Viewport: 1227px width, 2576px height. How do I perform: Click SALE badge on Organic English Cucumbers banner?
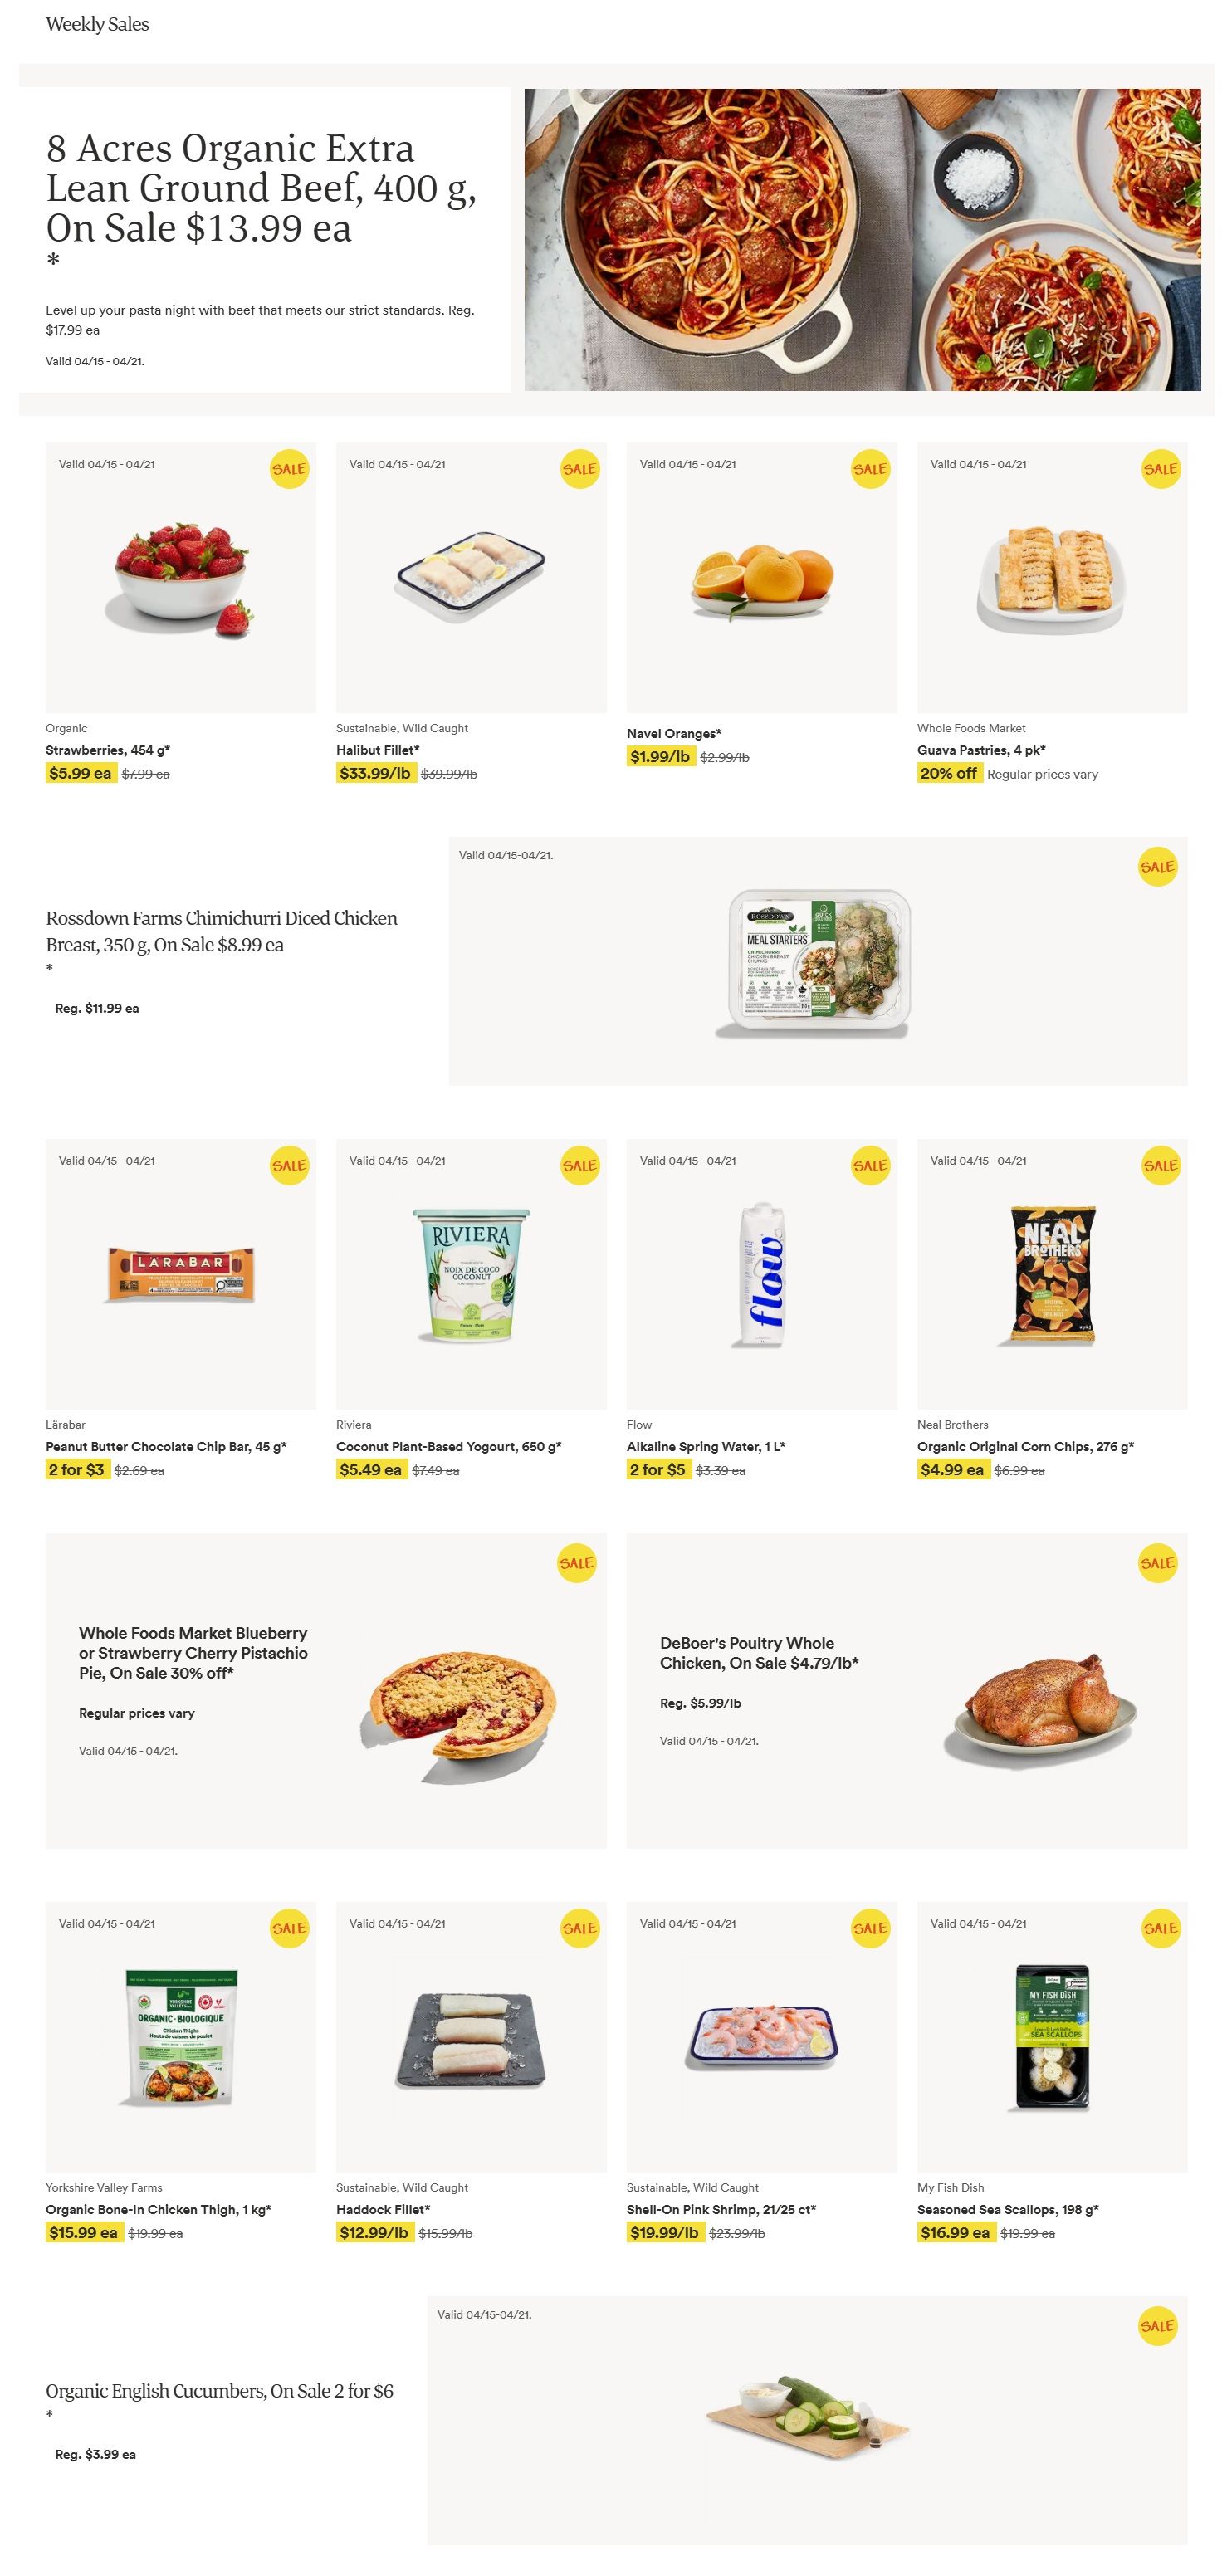tap(1157, 2326)
